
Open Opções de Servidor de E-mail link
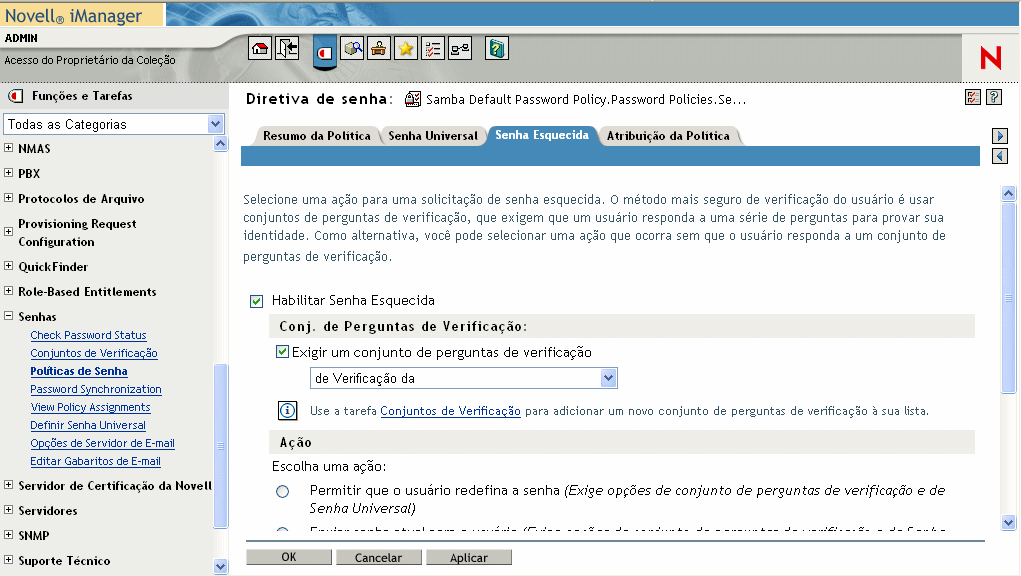click(x=102, y=443)
